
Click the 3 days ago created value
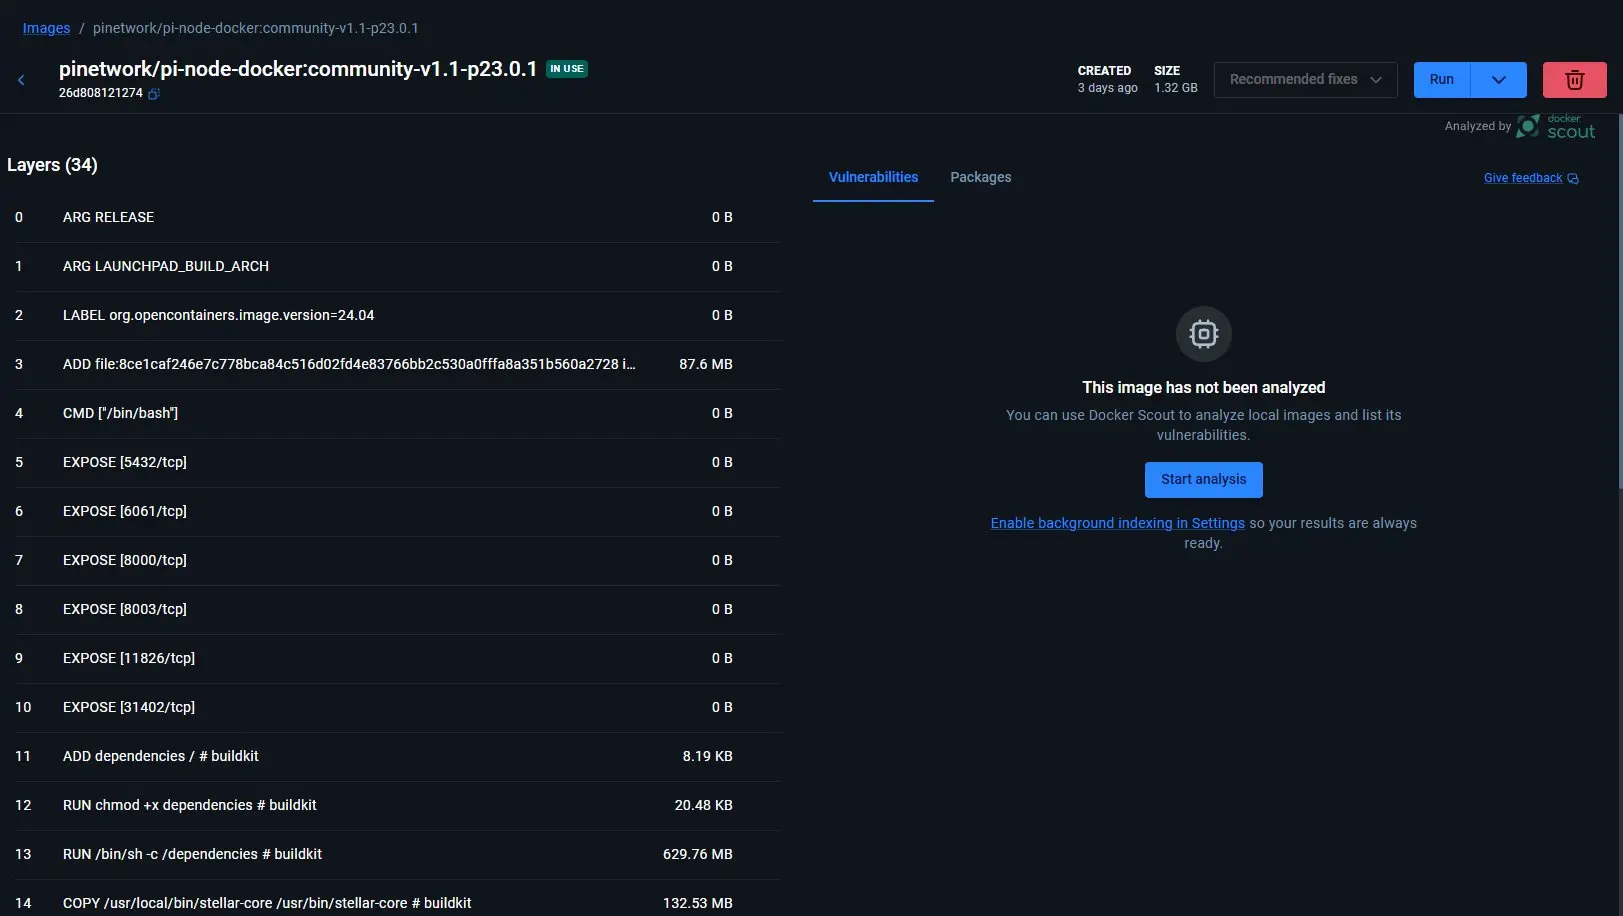[x=1108, y=88]
